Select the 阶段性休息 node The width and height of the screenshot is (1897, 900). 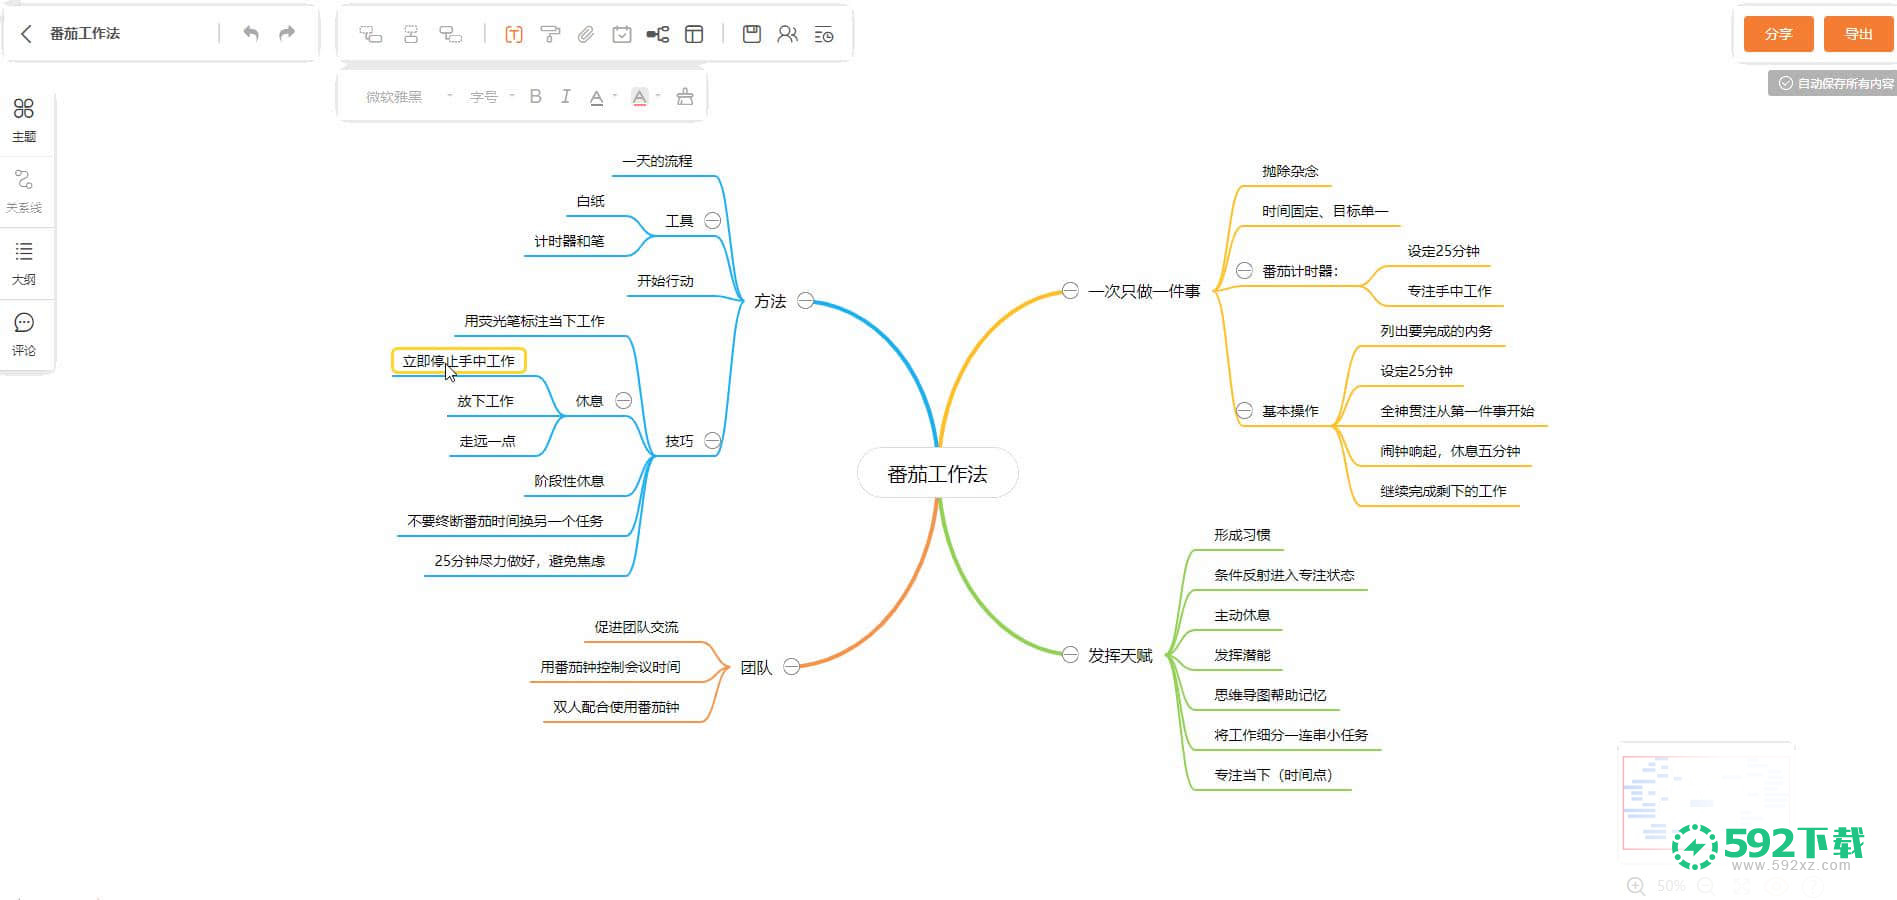(x=569, y=481)
